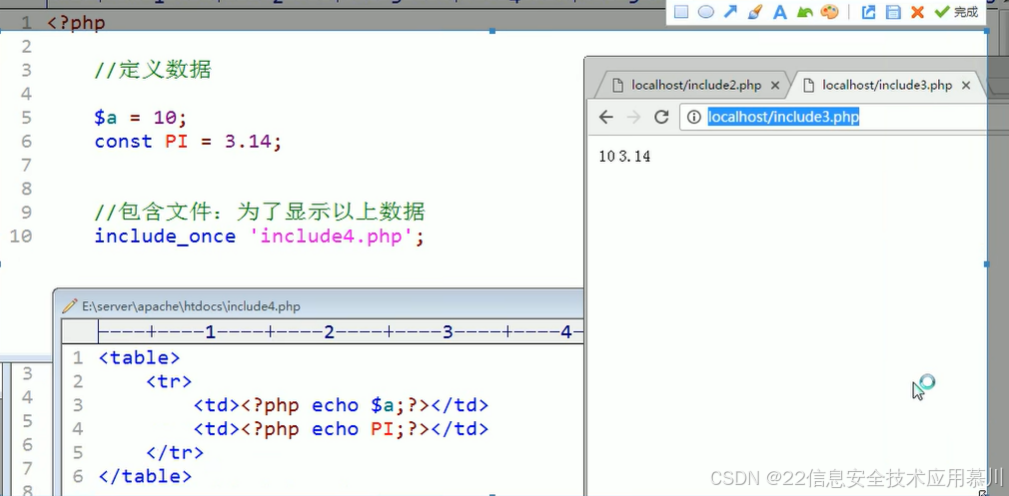Select the brush drawing tool
This screenshot has height=496, width=1009.
pyautogui.click(x=755, y=12)
